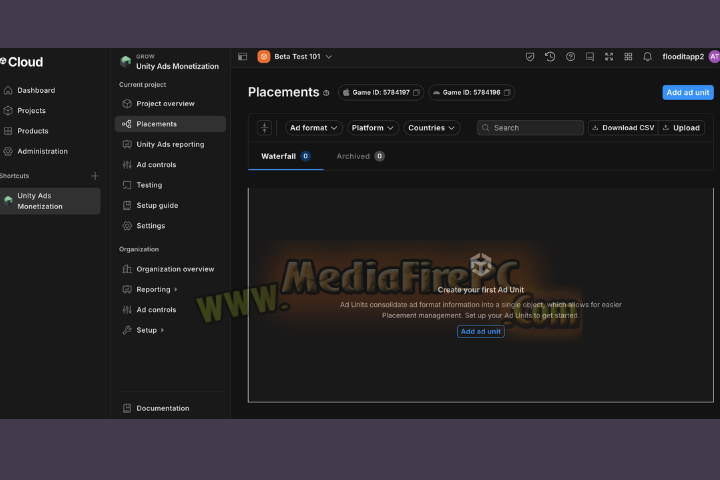720x480 pixels.
Task: Click Cloud logo
Action: point(21,62)
